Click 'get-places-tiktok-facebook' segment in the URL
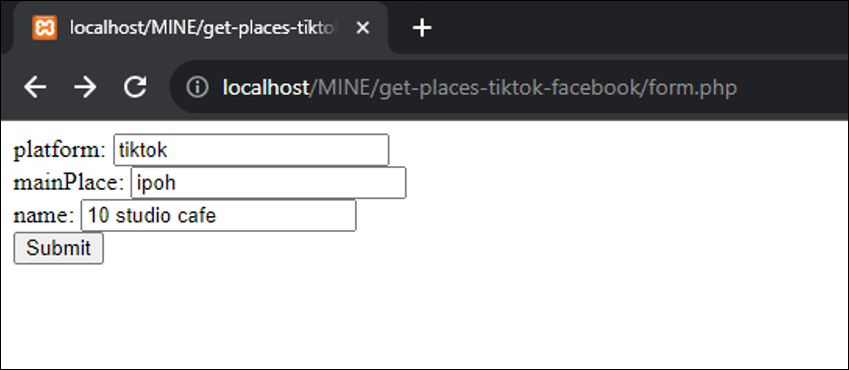Viewport: 849px width, 370px height. [510, 87]
